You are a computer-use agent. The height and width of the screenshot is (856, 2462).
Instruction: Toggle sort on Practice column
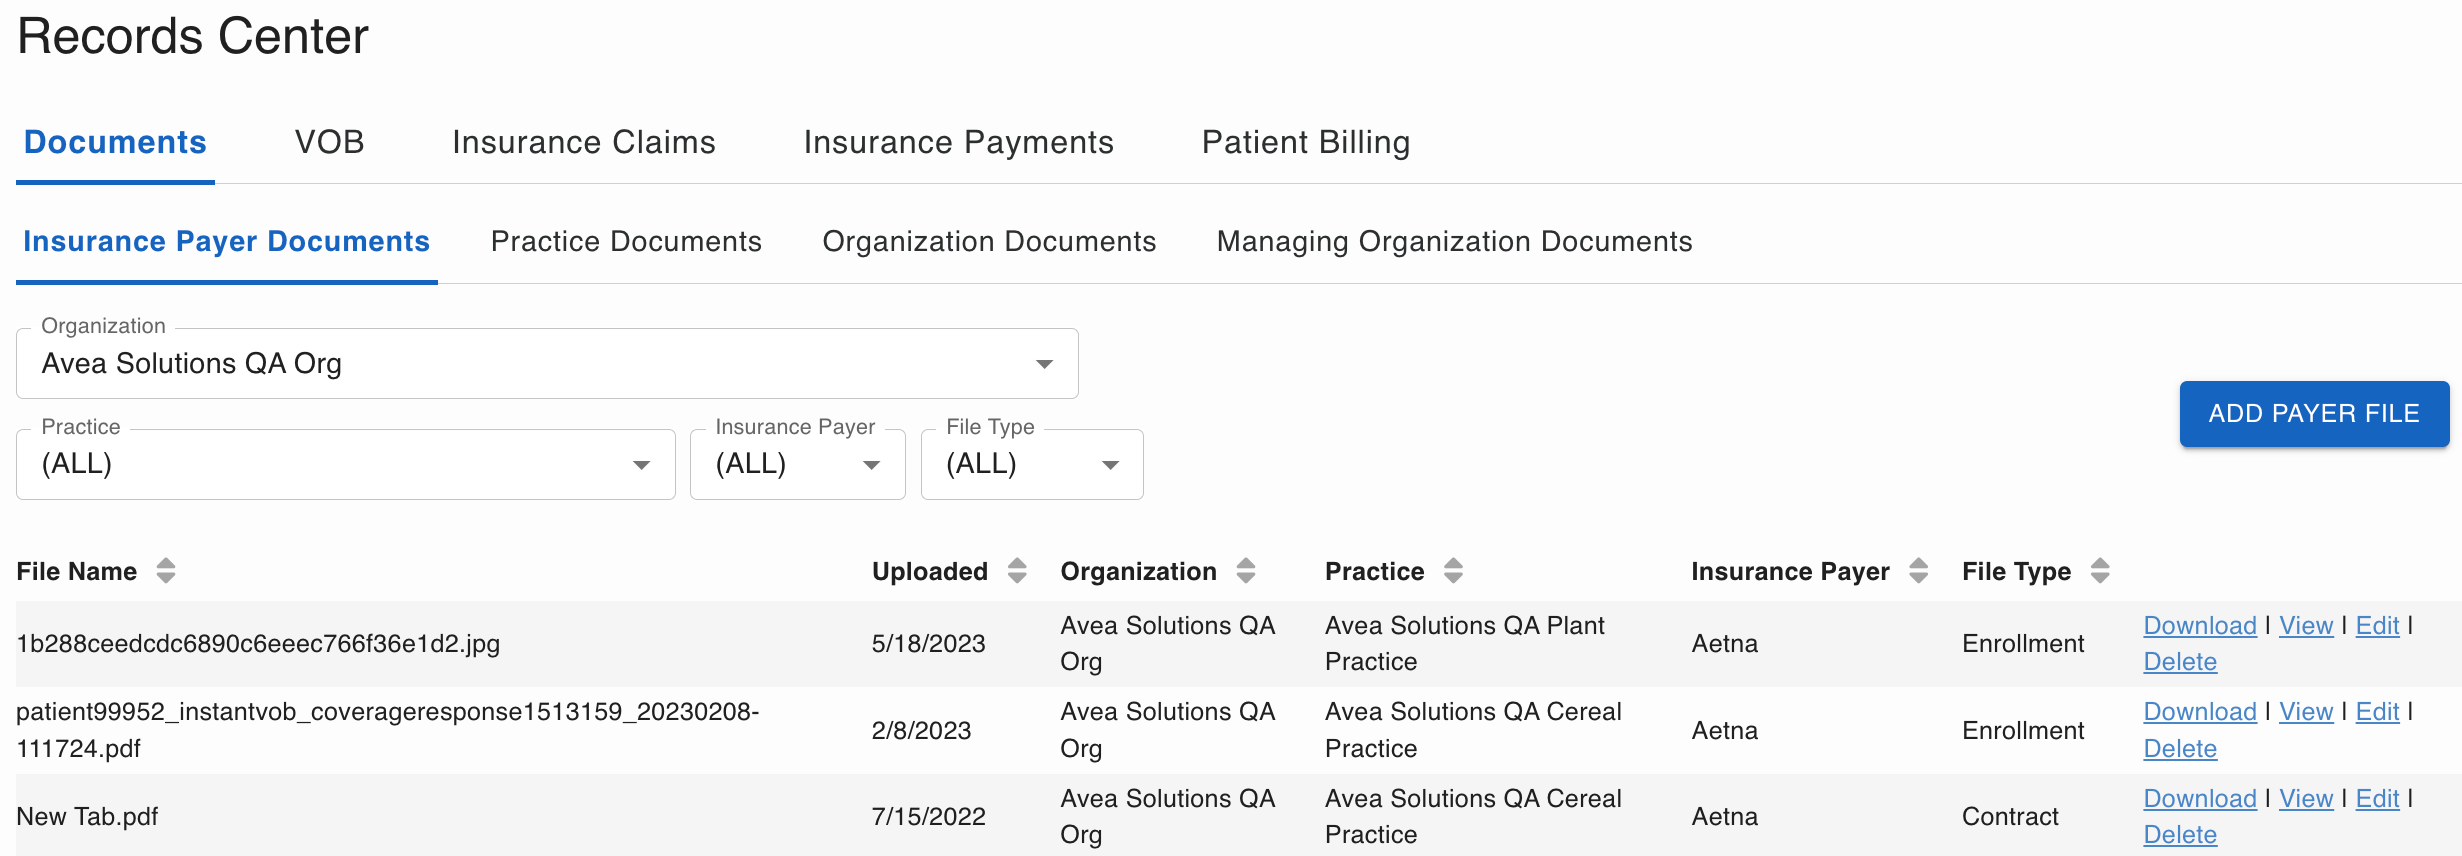click(x=1453, y=571)
